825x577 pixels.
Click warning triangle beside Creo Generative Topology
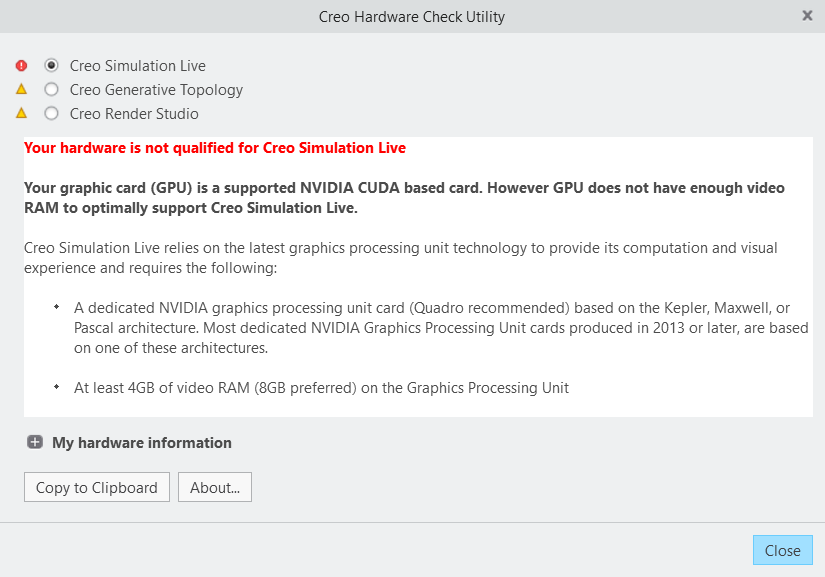(x=21, y=90)
